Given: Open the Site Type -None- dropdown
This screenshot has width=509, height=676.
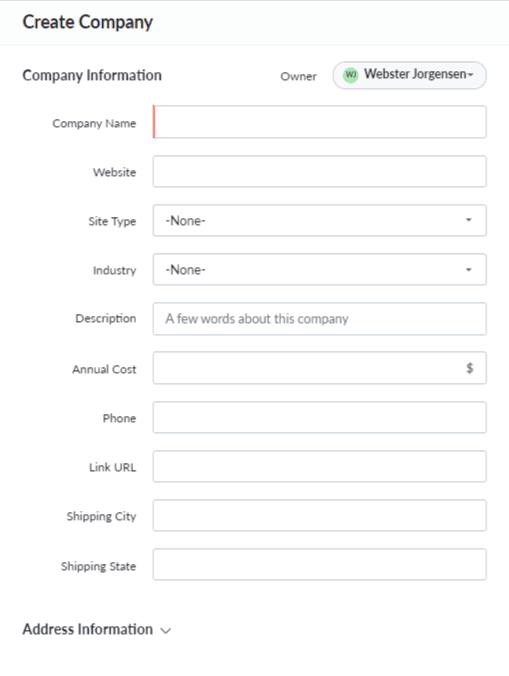Looking at the screenshot, I should [x=319, y=220].
